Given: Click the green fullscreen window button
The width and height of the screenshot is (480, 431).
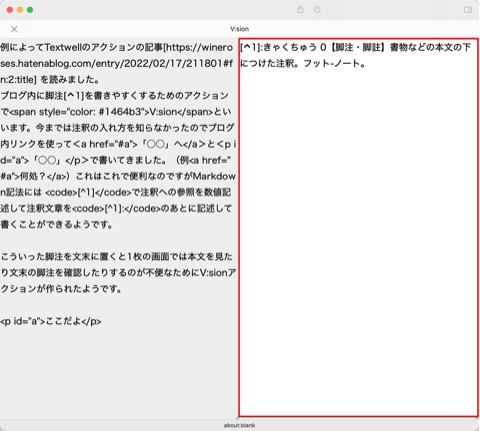Looking at the screenshot, I should coord(30,10).
